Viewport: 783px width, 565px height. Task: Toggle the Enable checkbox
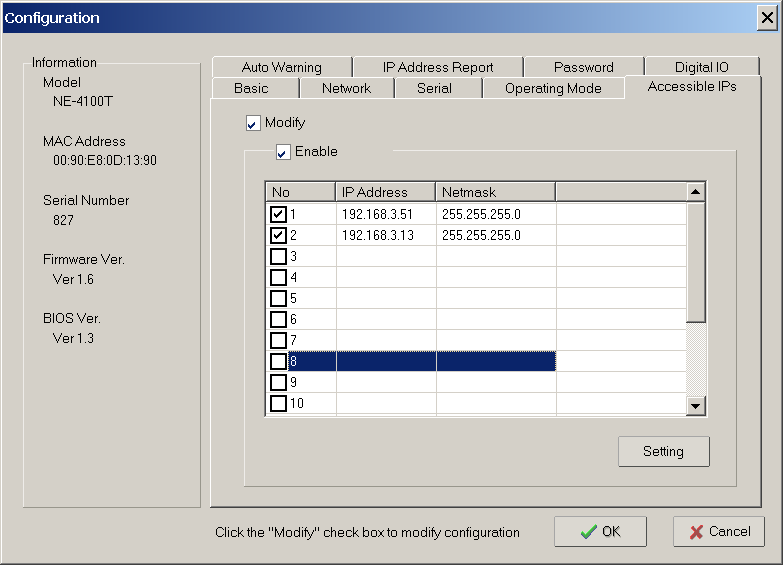pyautogui.click(x=283, y=152)
